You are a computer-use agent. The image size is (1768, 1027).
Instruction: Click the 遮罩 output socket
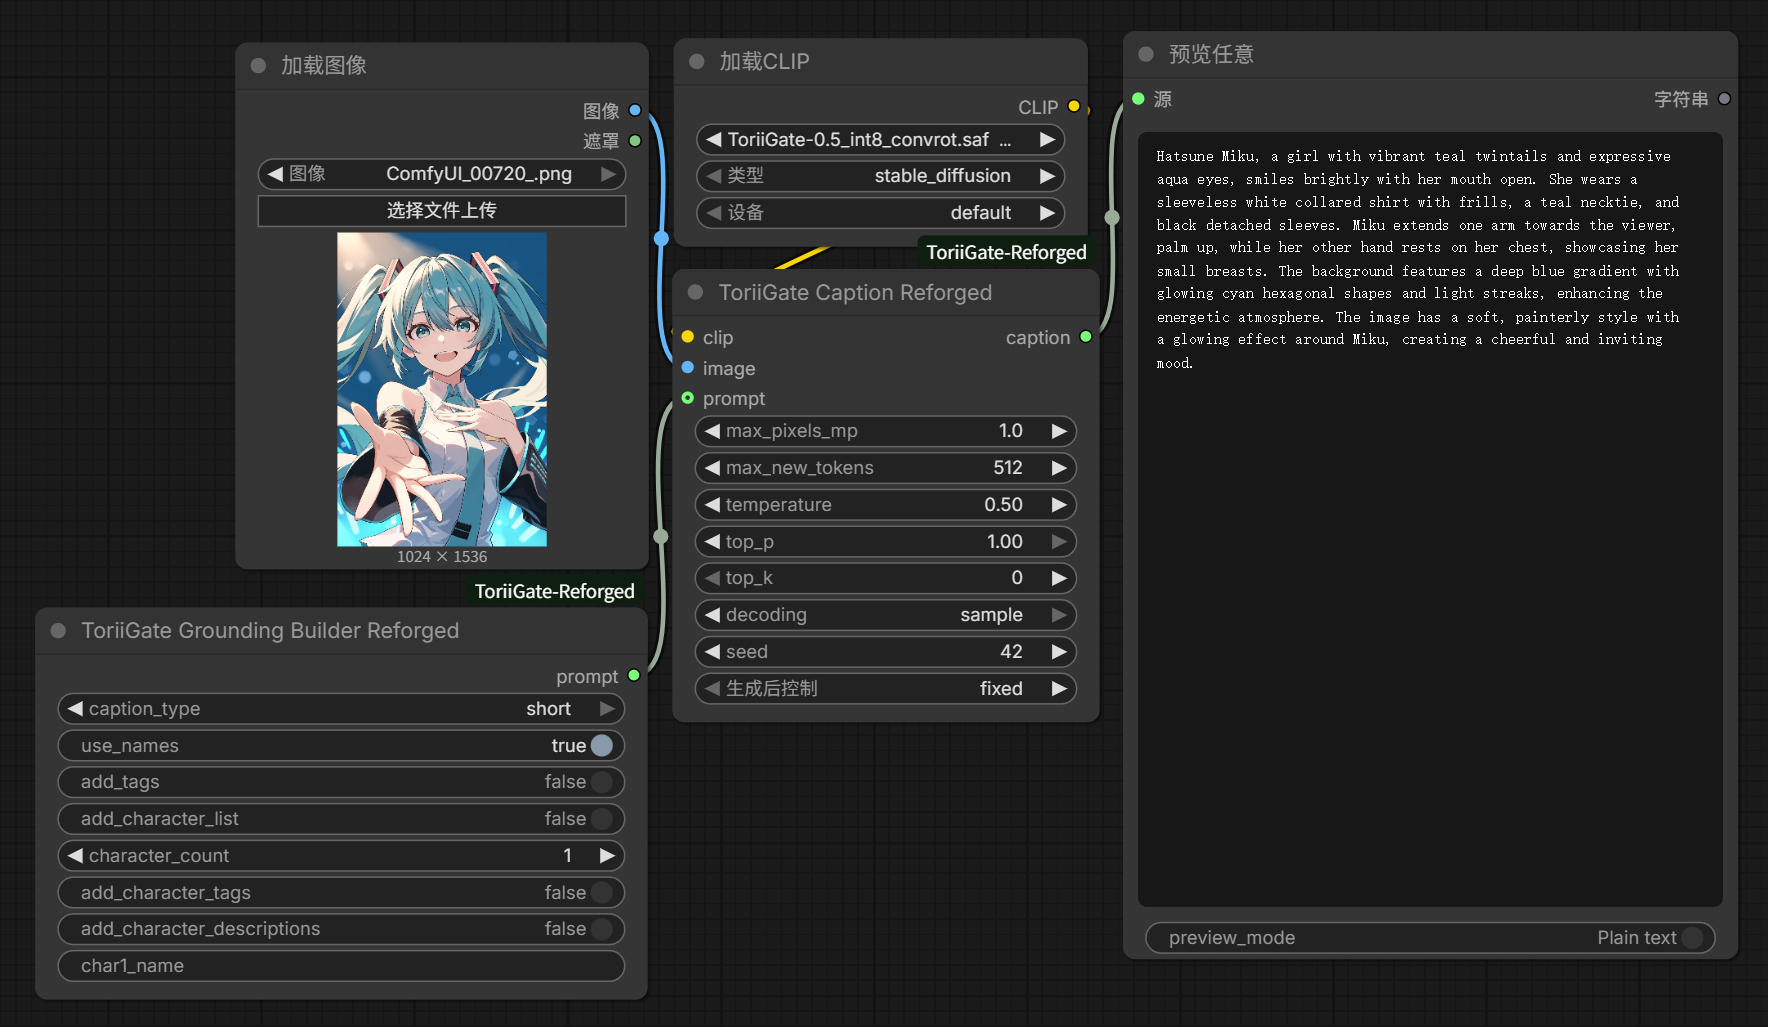coord(635,141)
